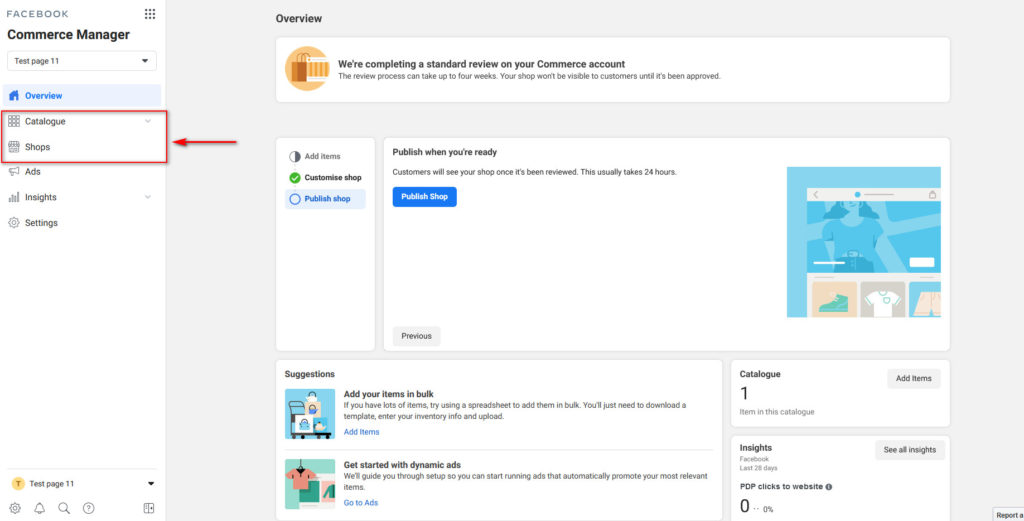
Task: Click the Publish Shop button
Action: click(424, 197)
